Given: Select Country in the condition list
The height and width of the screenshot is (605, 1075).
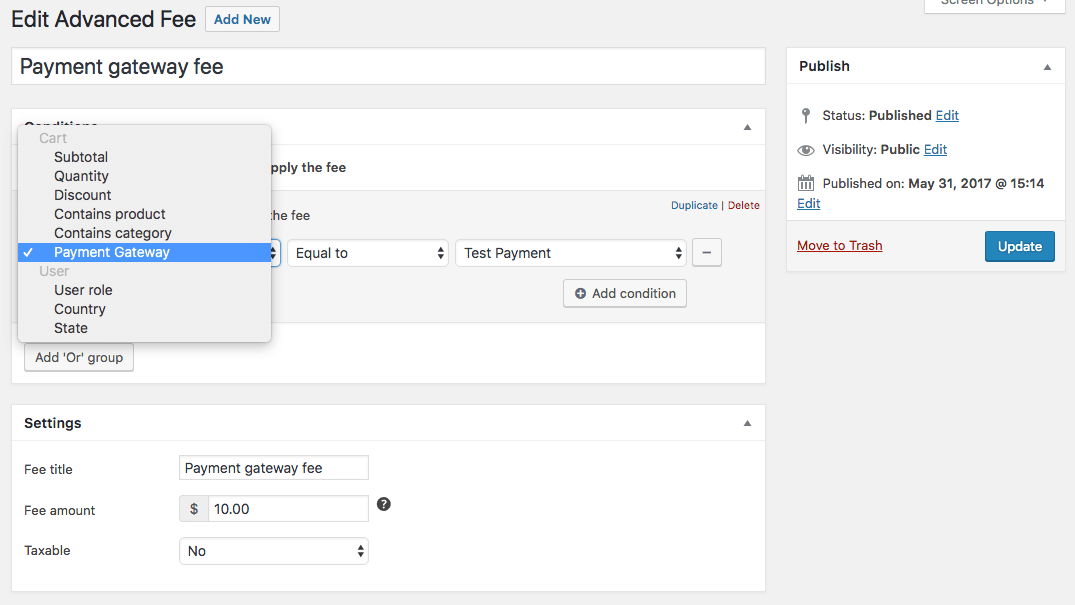Looking at the screenshot, I should pos(145,309).
